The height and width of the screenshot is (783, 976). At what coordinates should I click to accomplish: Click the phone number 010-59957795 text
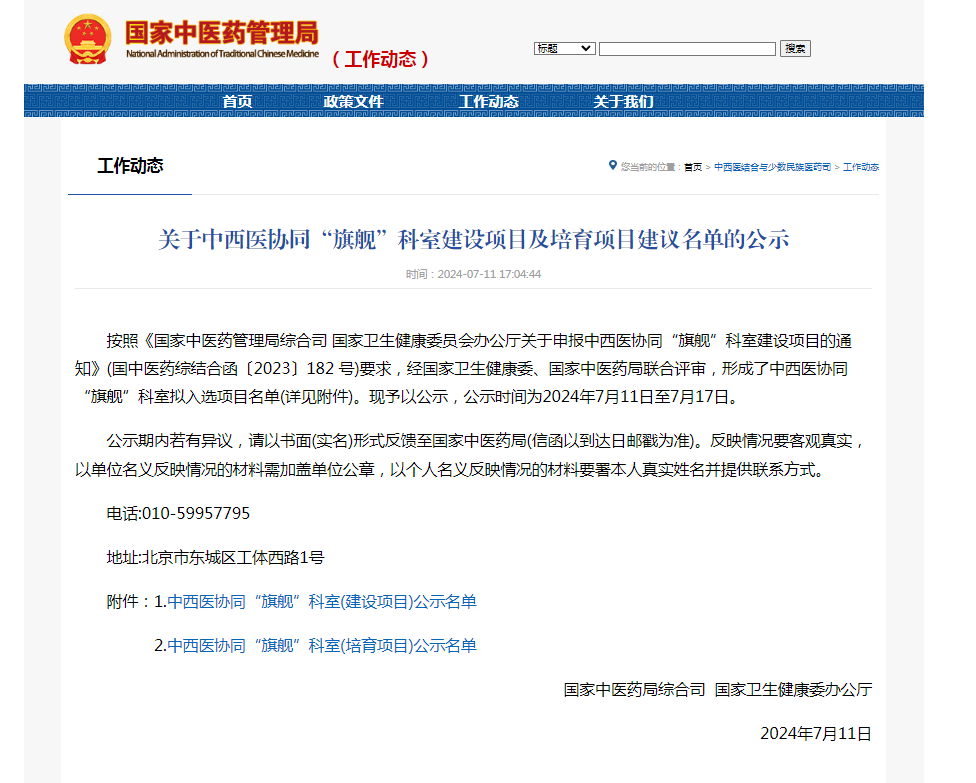tap(178, 513)
